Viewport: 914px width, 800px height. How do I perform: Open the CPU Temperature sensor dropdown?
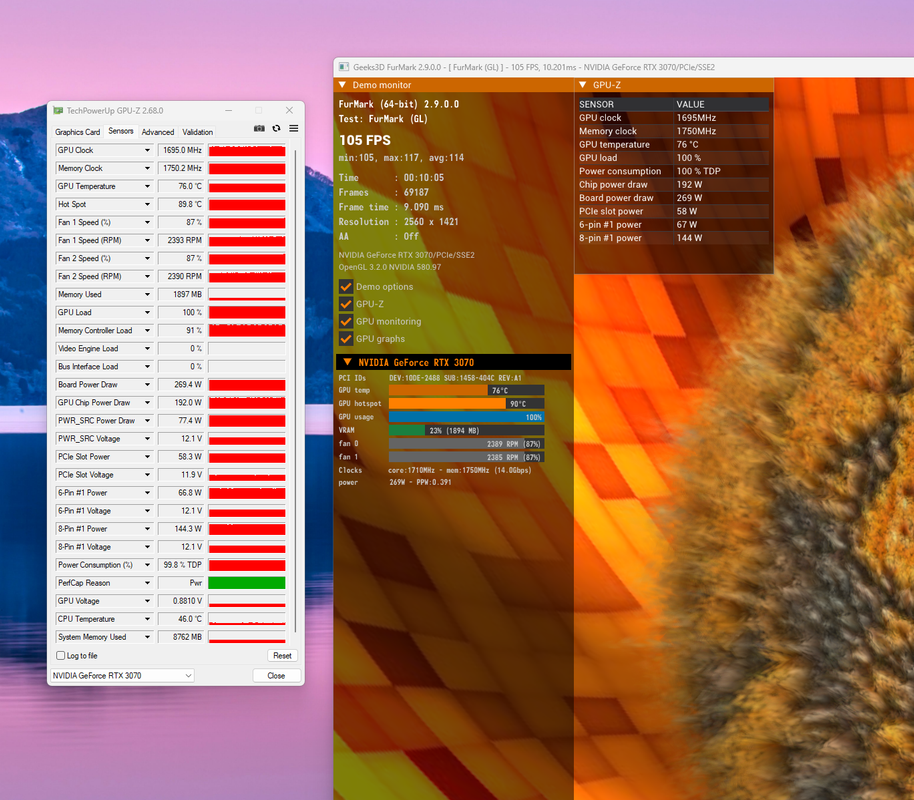point(147,619)
